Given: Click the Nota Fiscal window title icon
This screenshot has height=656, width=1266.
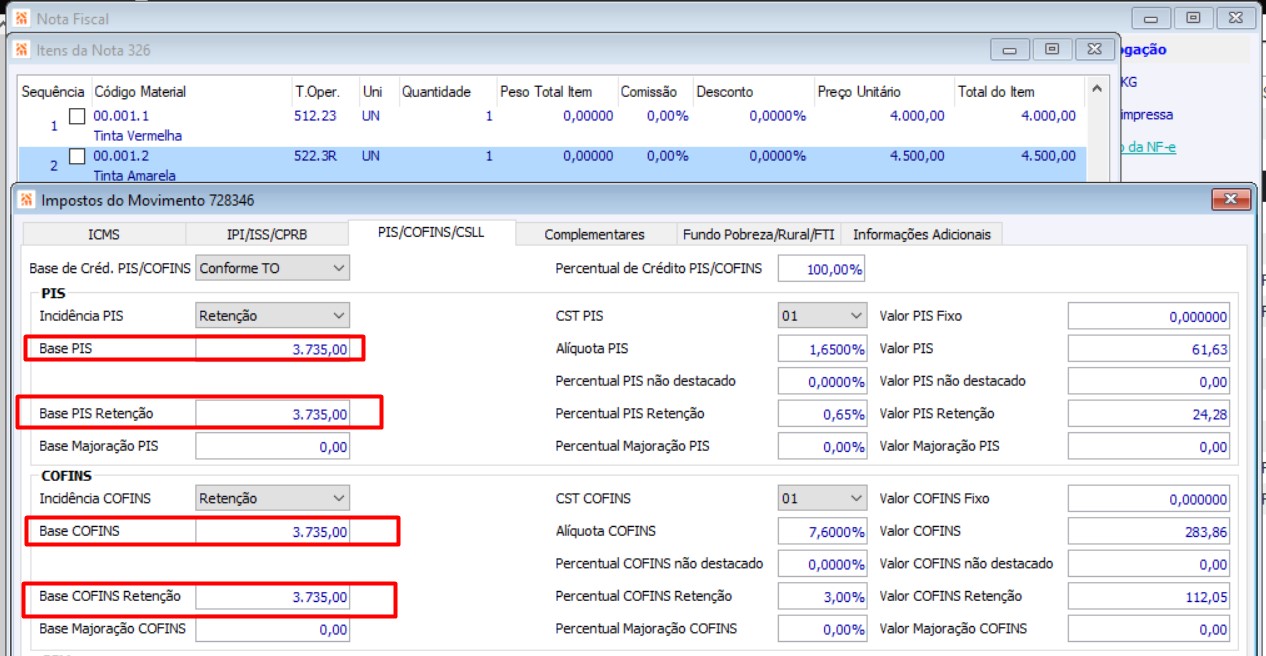Looking at the screenshot, I should (x=21, y=18).
